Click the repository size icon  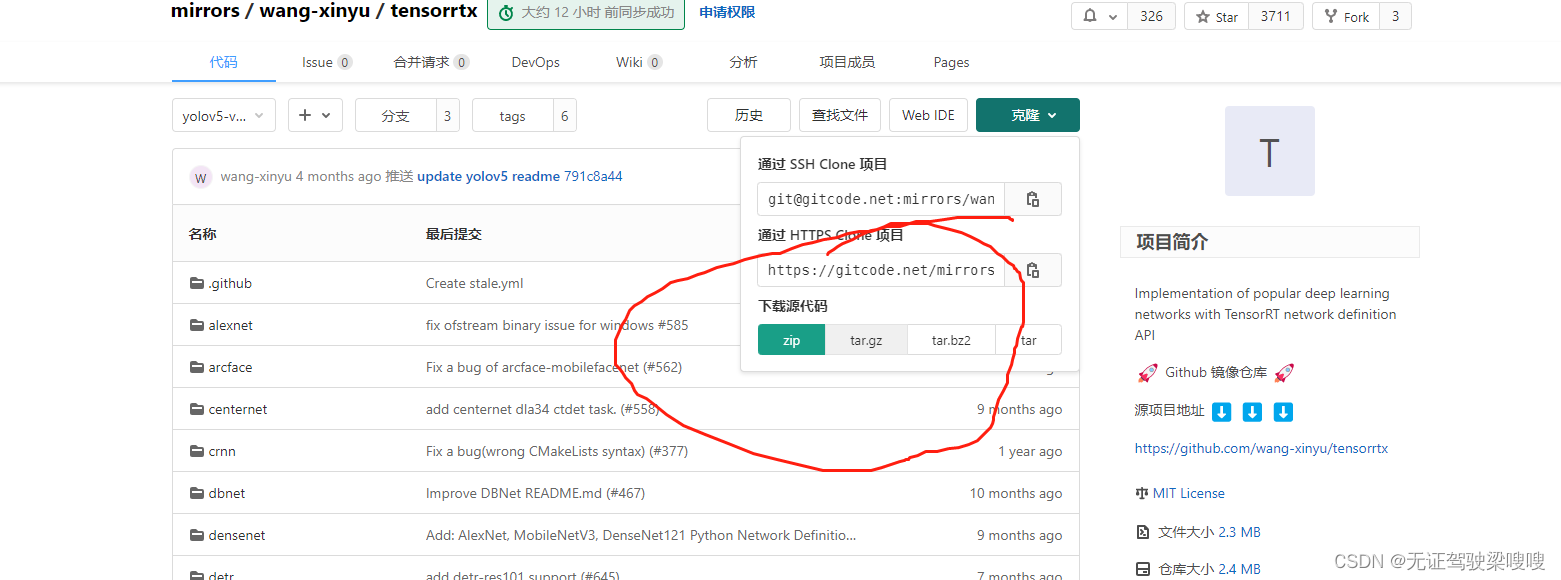click(1142, 569)
